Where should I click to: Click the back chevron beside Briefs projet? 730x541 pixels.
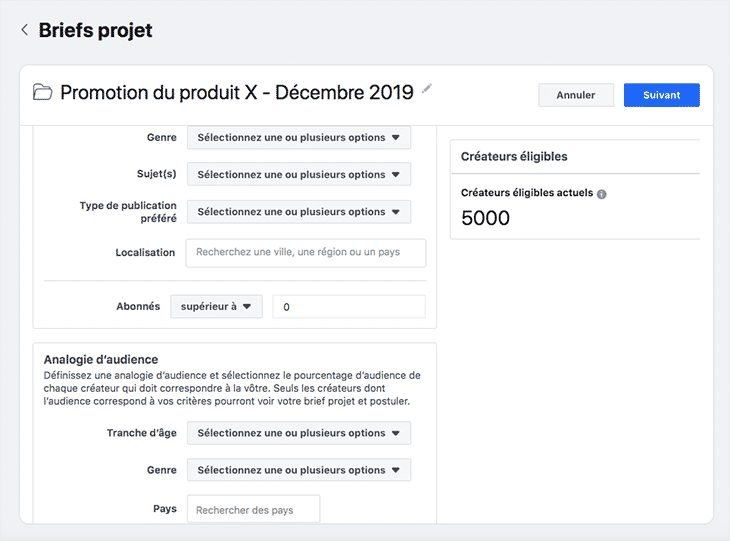[x=24, y=30]
